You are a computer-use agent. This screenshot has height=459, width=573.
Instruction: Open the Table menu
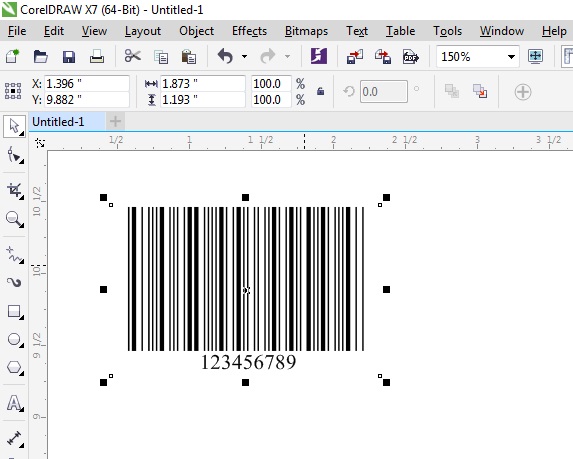400,31
